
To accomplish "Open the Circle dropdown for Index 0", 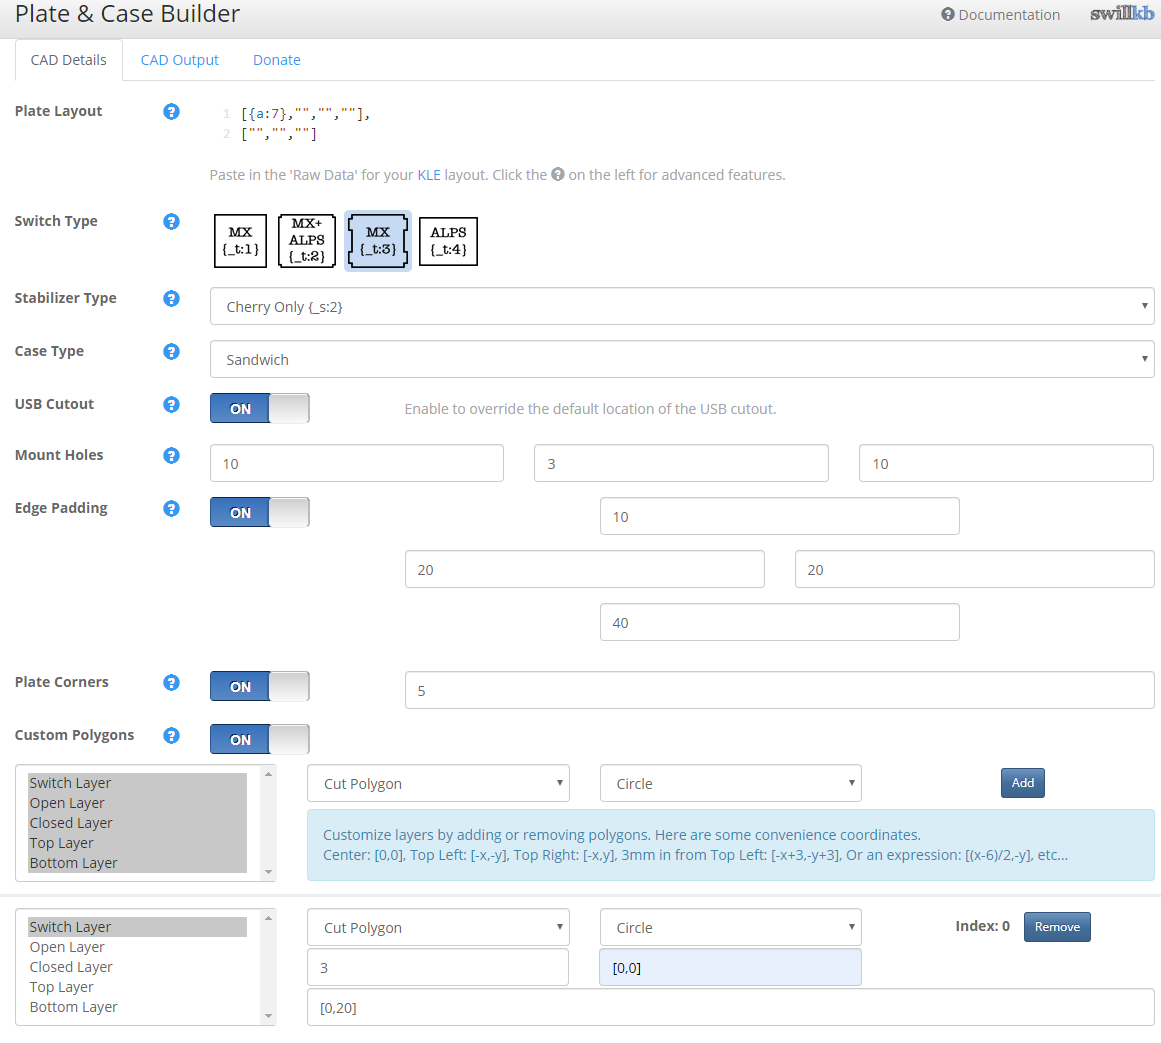I will tap(731, 928).
